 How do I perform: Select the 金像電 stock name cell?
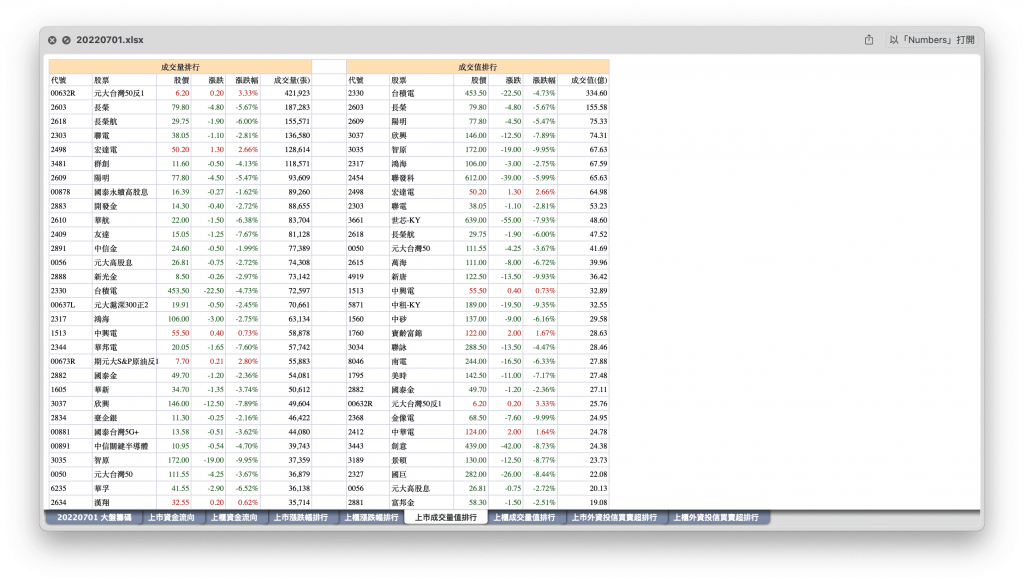point(421,418)
